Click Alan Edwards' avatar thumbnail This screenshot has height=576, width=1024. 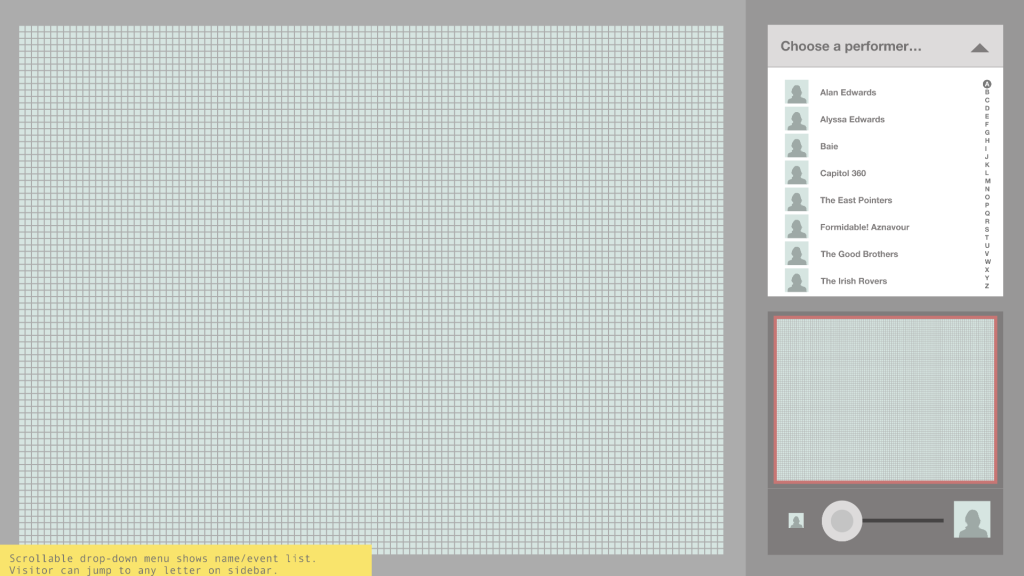point(796,92)
